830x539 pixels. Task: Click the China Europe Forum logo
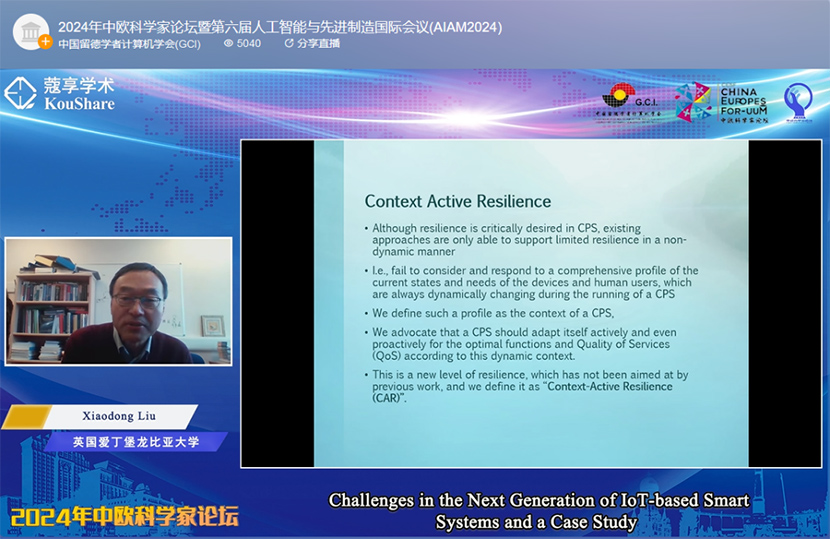coord(720,102)
